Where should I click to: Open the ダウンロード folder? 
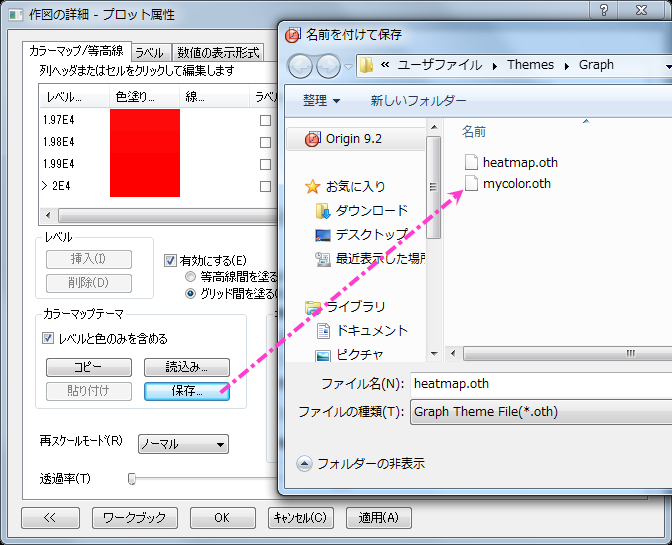361,210
